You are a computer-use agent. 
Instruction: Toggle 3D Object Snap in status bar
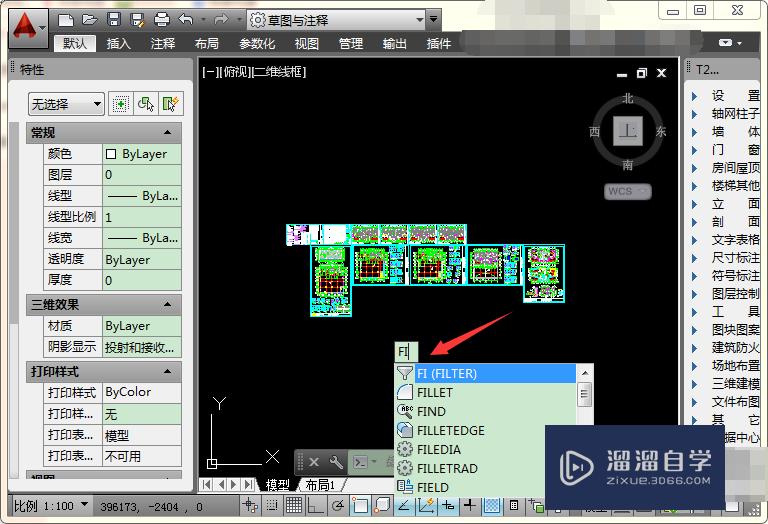point(382,505)
